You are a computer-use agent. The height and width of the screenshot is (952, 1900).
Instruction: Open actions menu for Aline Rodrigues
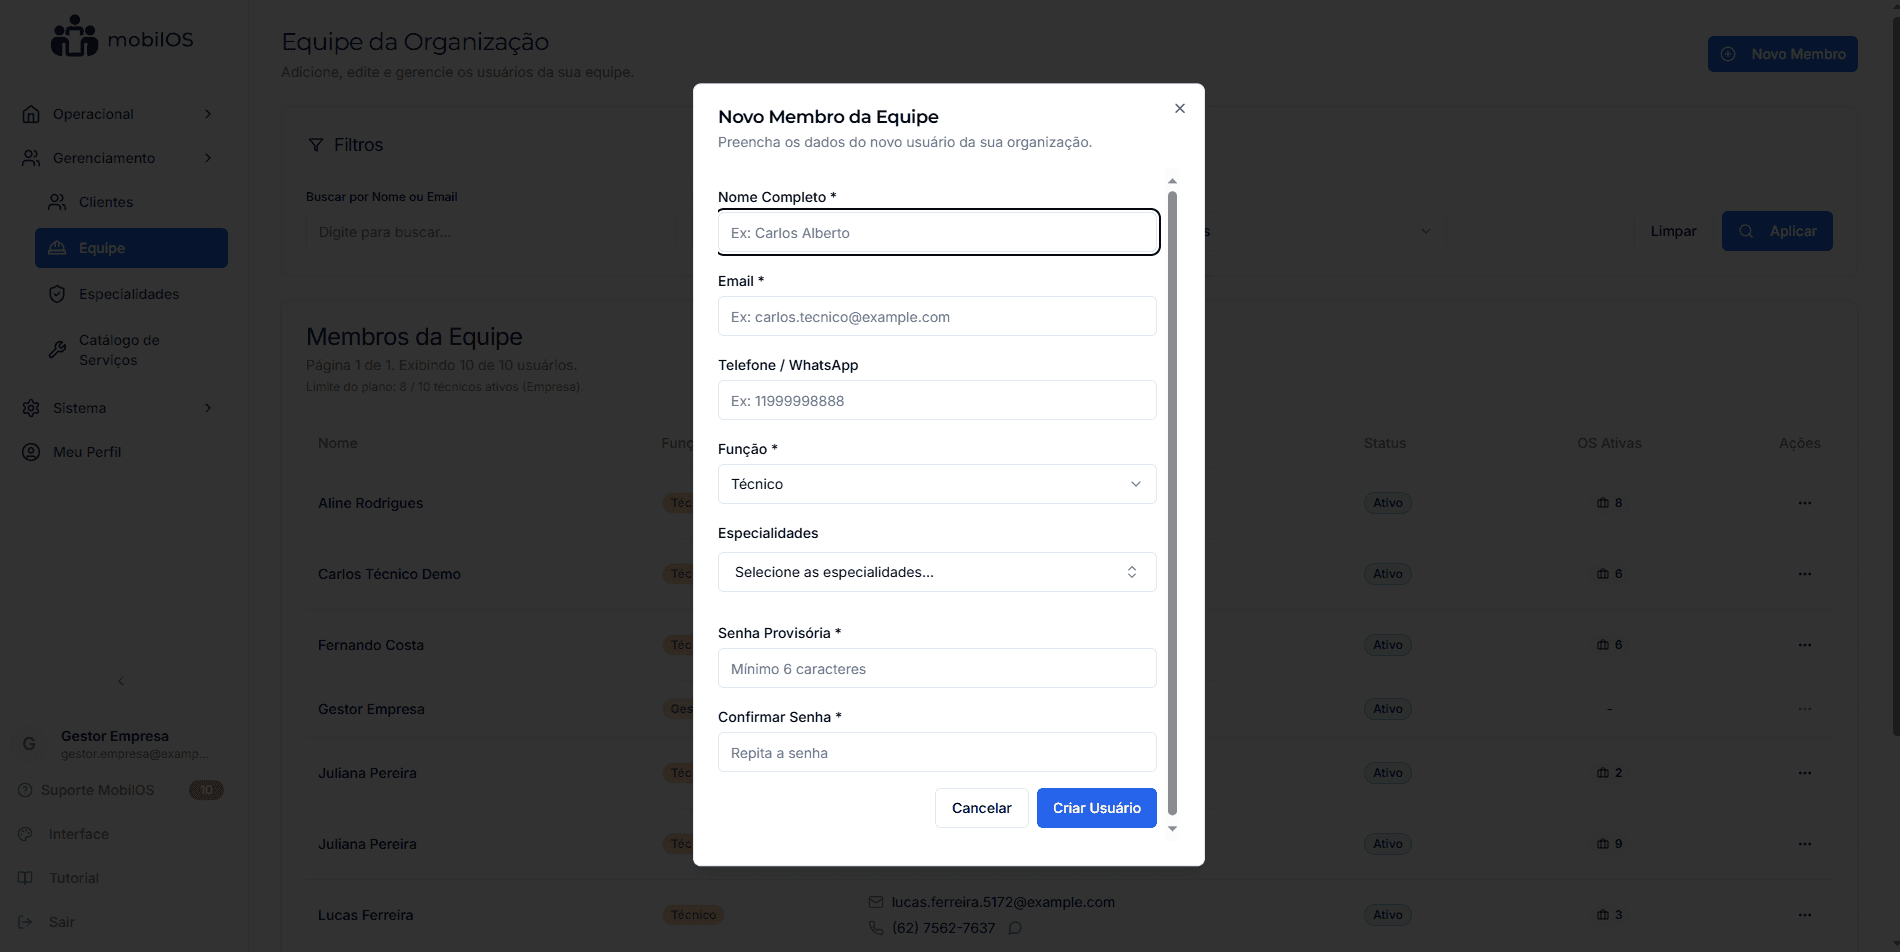(1804, 503)
